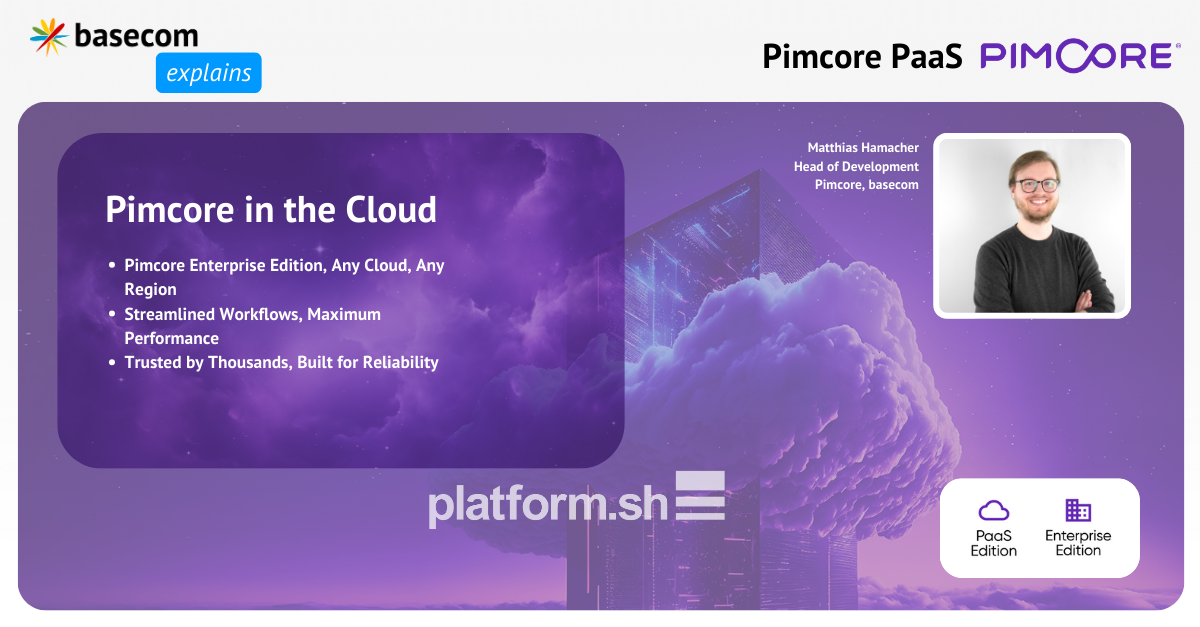Screen dimensions: 1200x627
Task: Click the "basecom" brand name text
Action: pos(137,36)
